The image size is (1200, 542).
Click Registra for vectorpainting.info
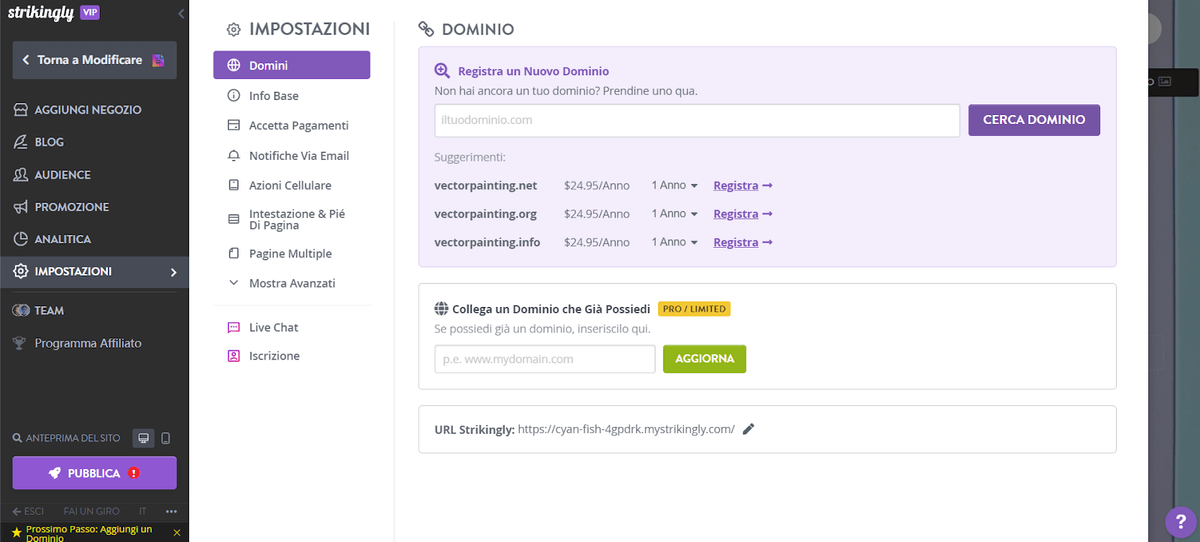coord(743,242)
